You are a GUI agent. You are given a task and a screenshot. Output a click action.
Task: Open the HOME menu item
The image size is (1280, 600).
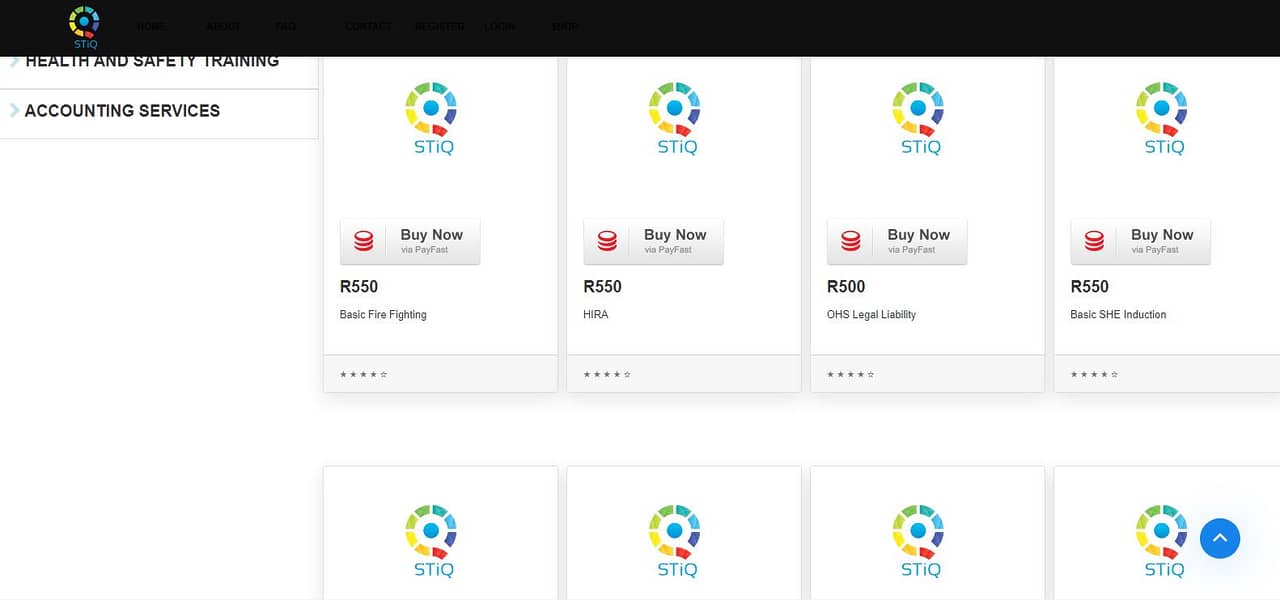pyautogui.click(x=152, y=26)
